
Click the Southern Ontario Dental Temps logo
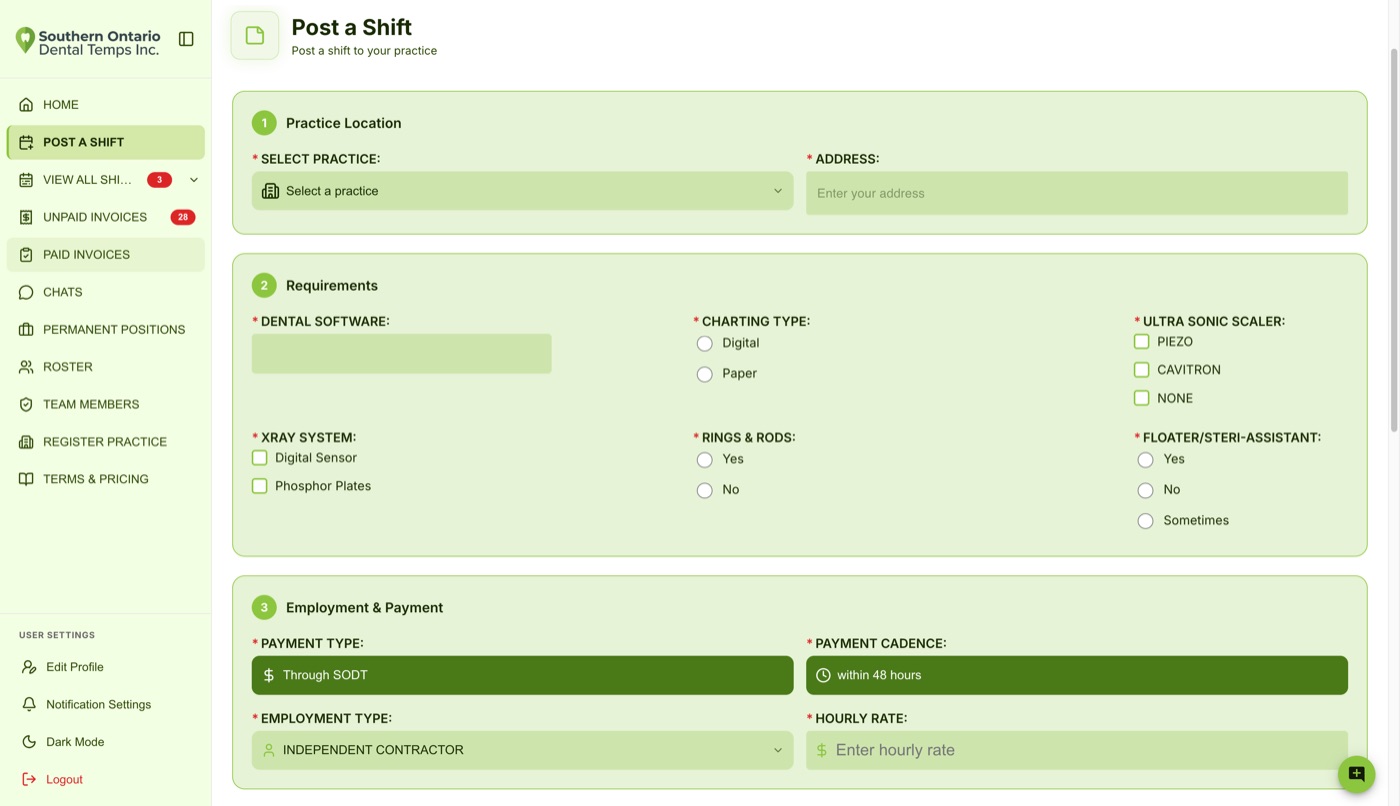88,42
